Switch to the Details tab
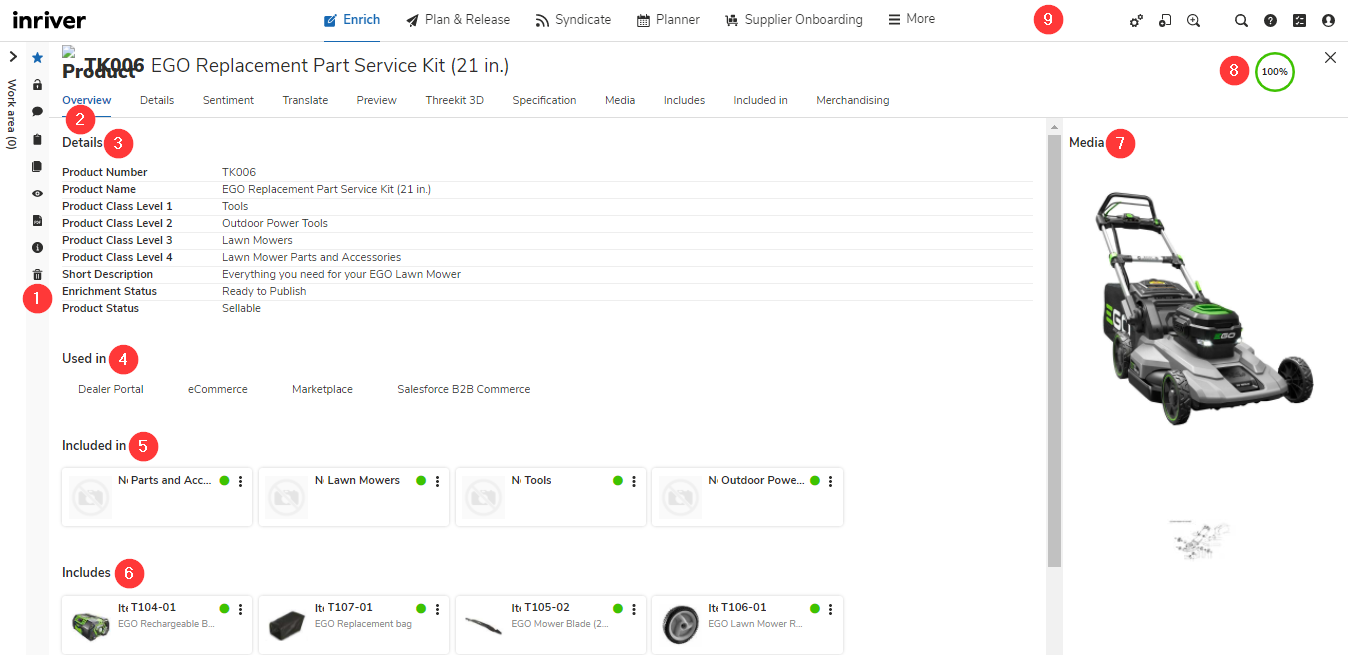The width and height of the screenshot is (1348, 655). (157, 100)
